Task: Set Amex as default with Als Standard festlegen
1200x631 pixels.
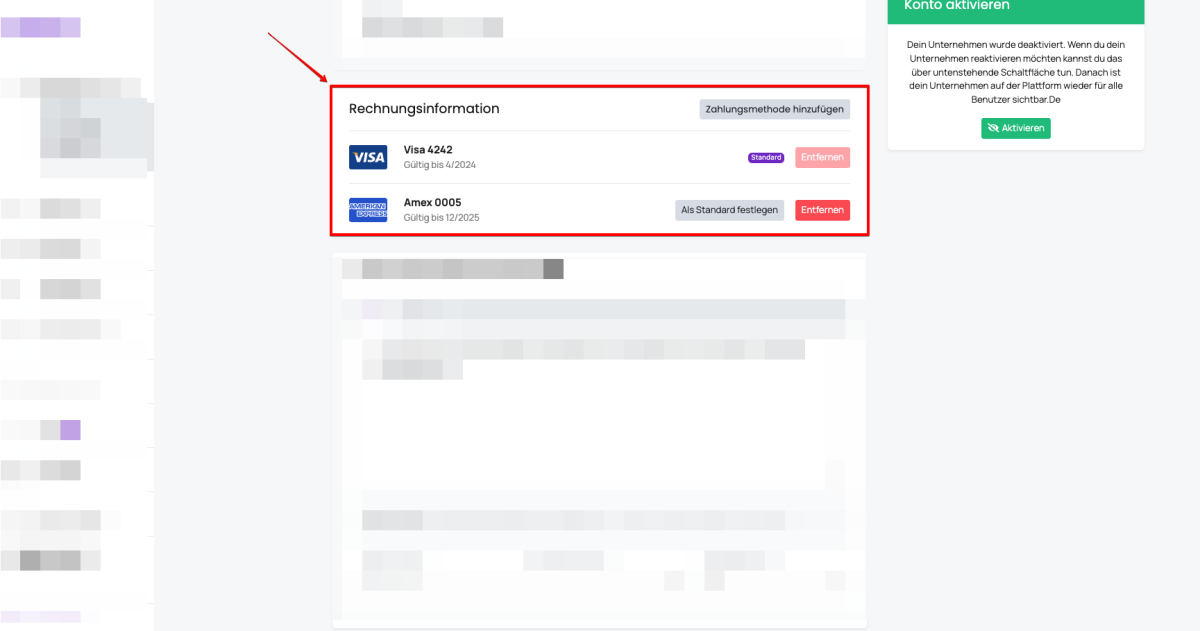Action: pos(729,210)
